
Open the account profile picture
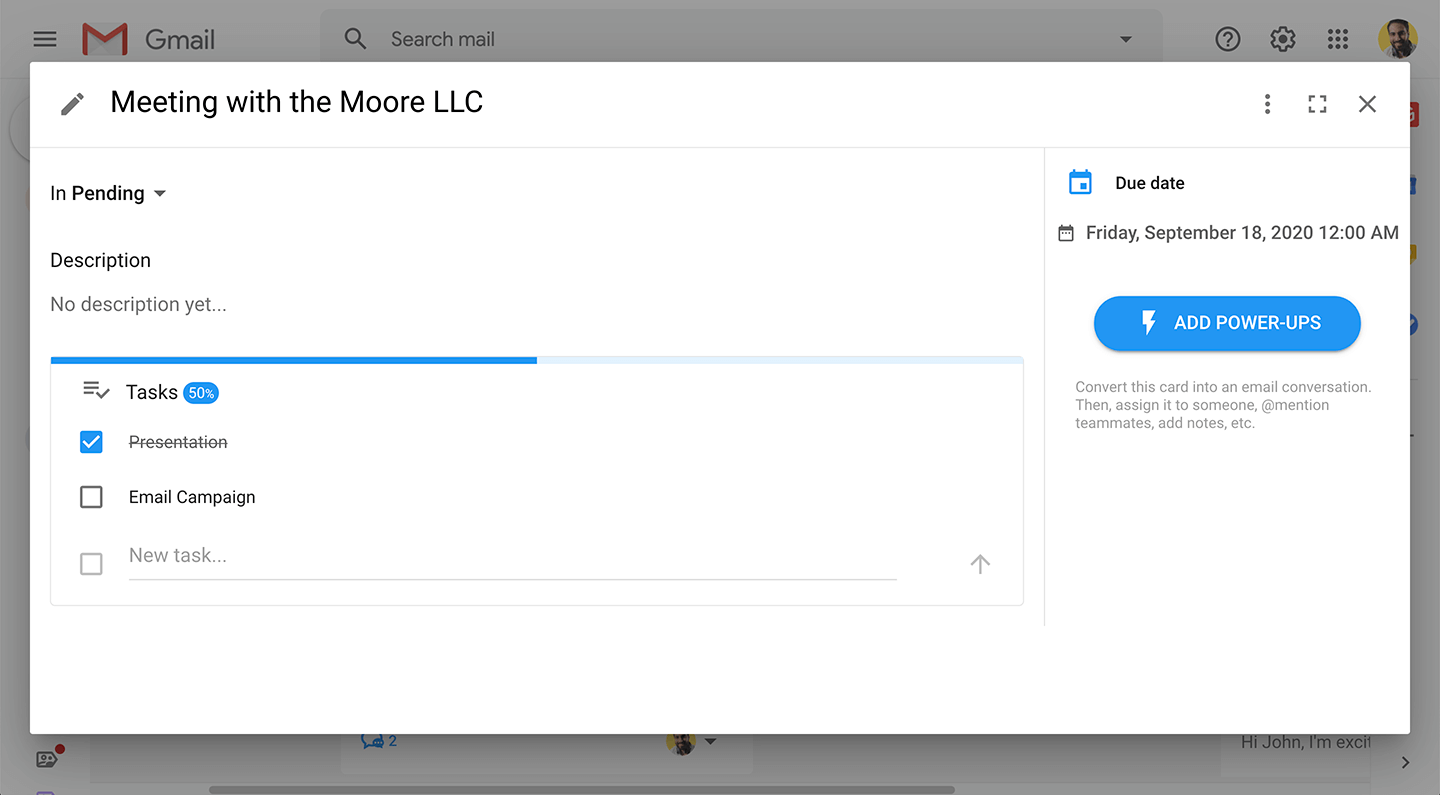pyautogui.click(x=1397, y=39)
